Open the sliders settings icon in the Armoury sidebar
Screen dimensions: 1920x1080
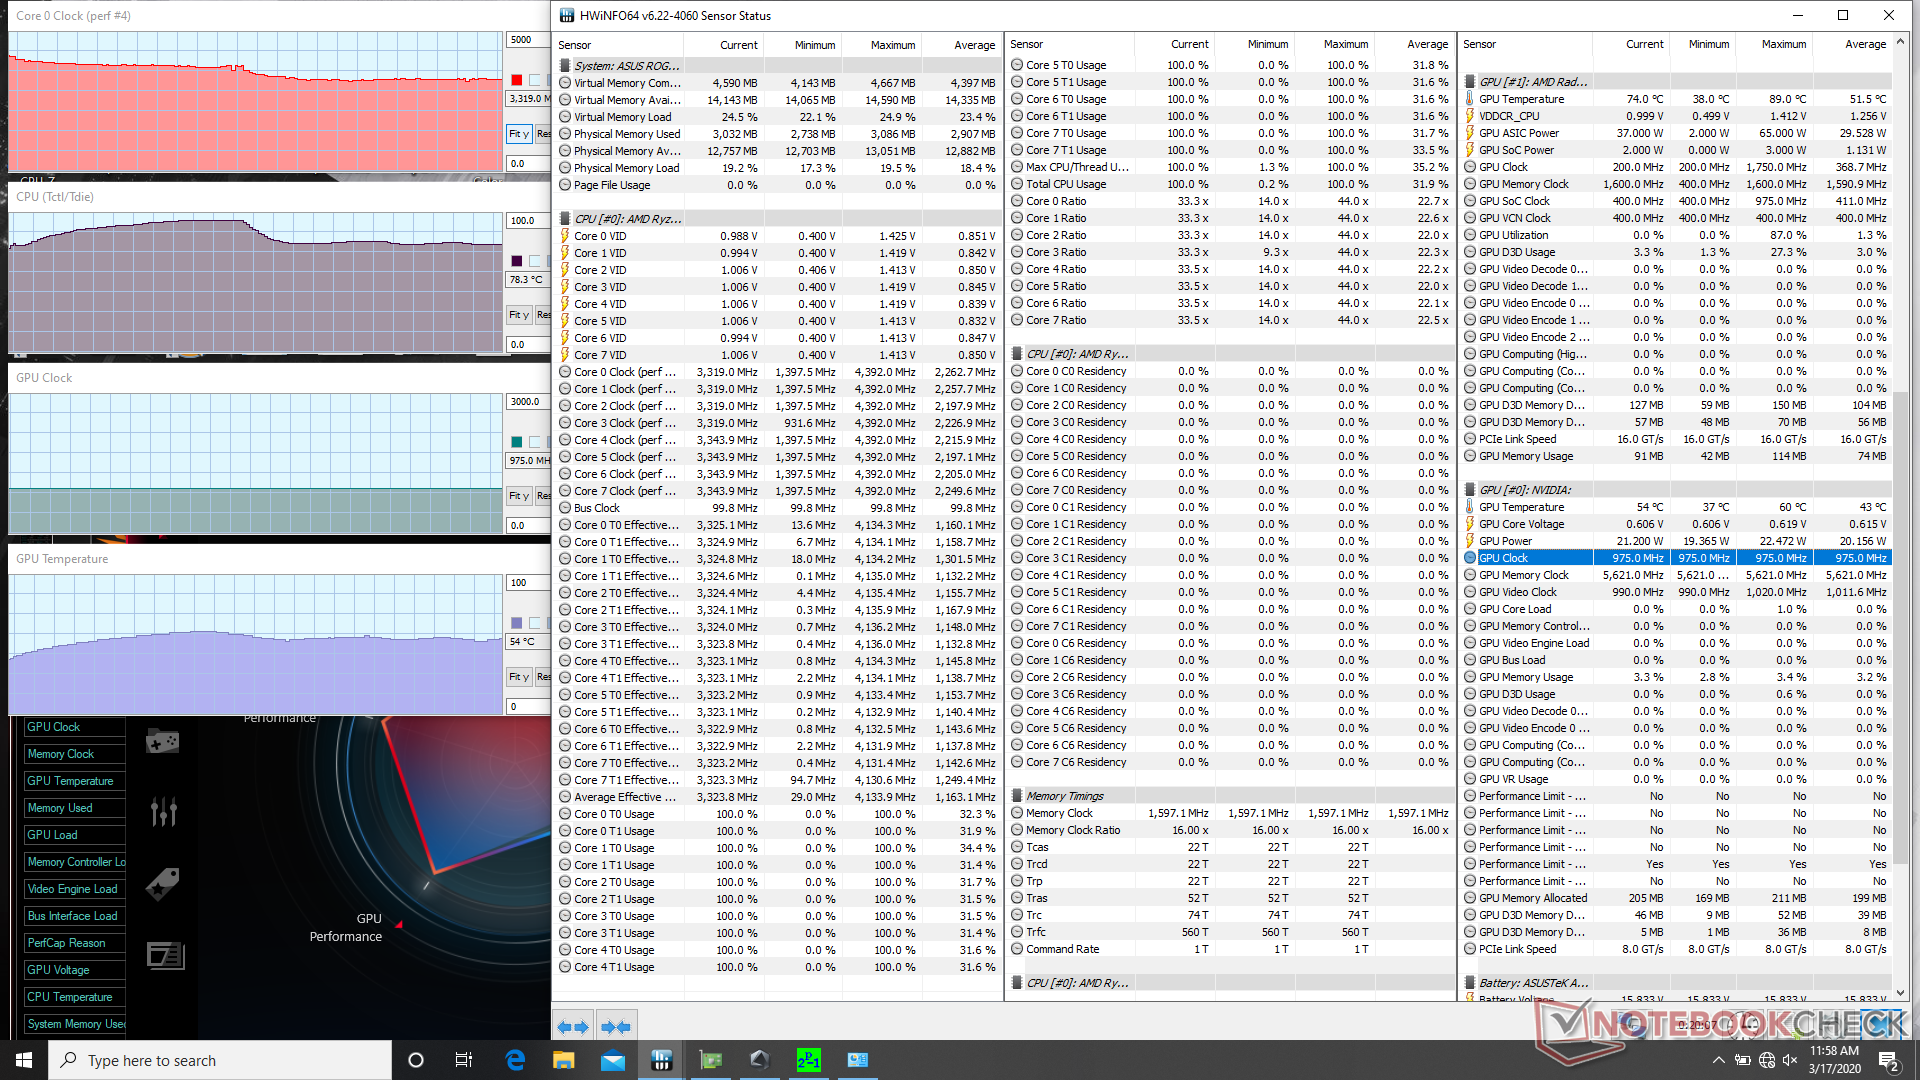(x=163, y=812)
